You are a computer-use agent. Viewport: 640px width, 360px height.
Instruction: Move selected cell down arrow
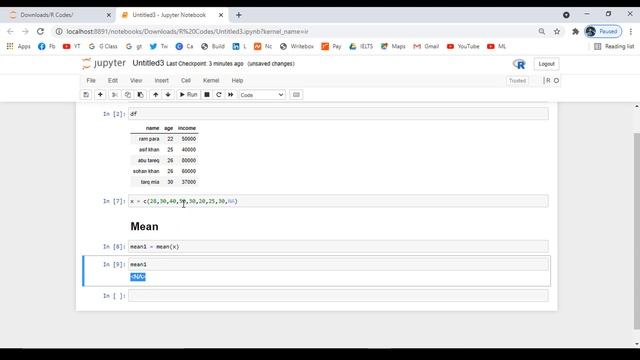[168, 95]
